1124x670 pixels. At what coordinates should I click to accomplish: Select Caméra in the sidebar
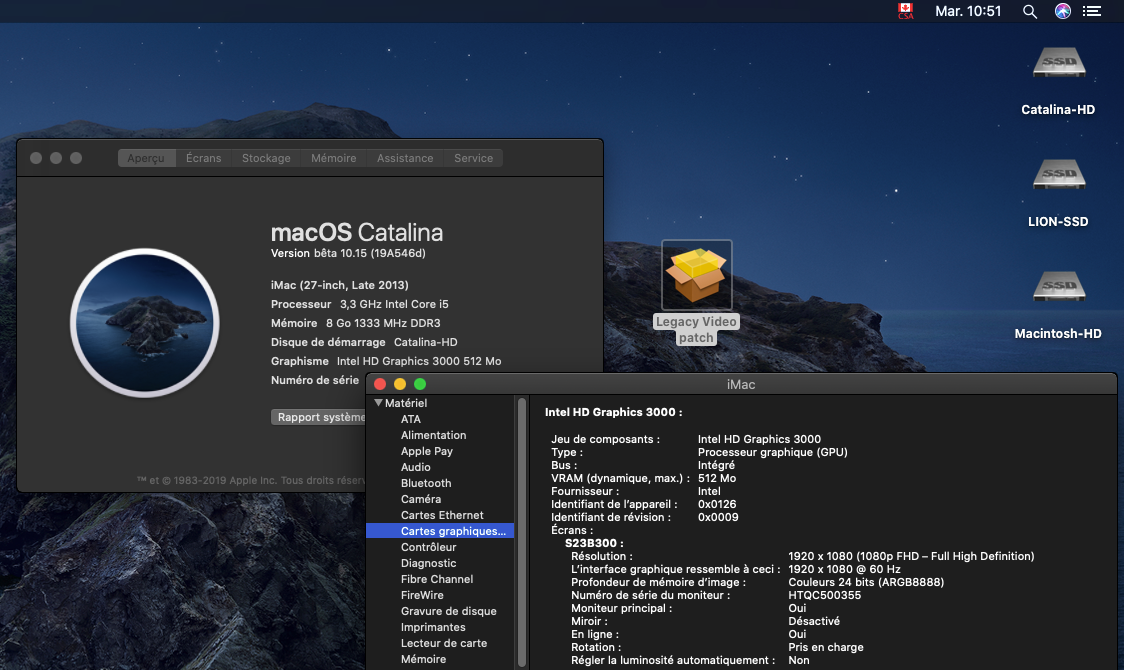coord(421,499)
